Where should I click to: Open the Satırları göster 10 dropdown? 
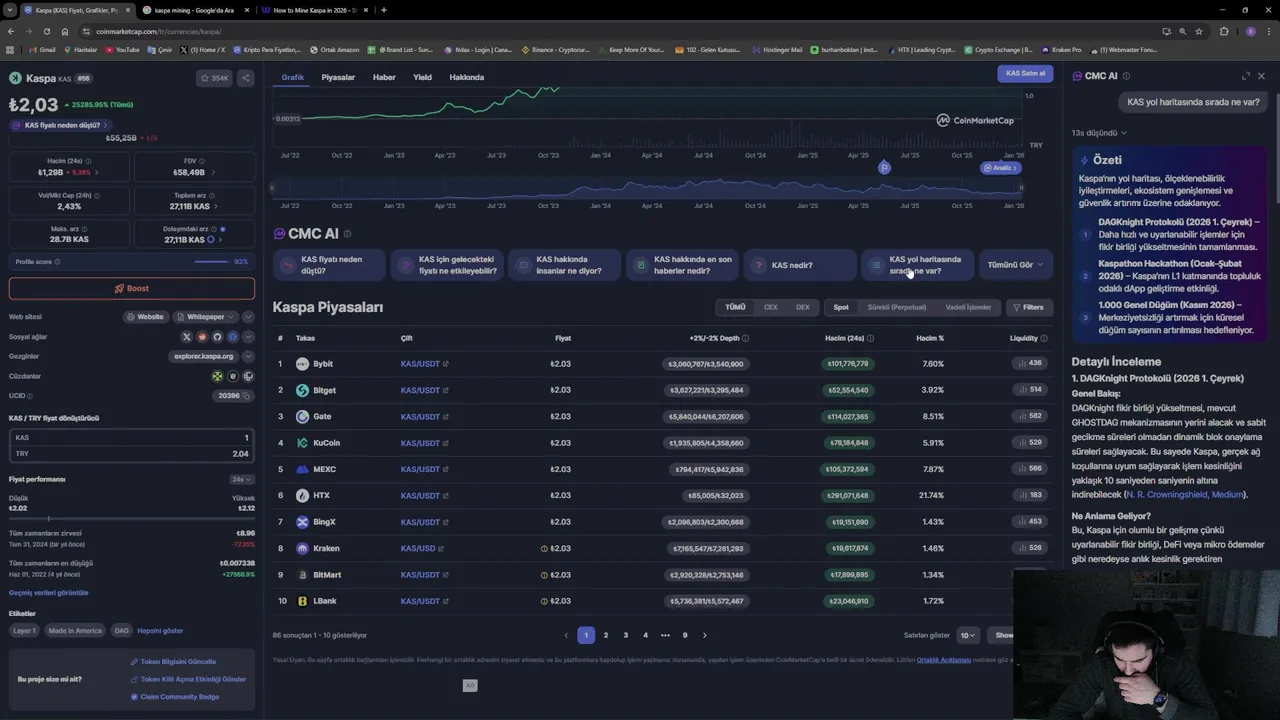pos(967,635)
